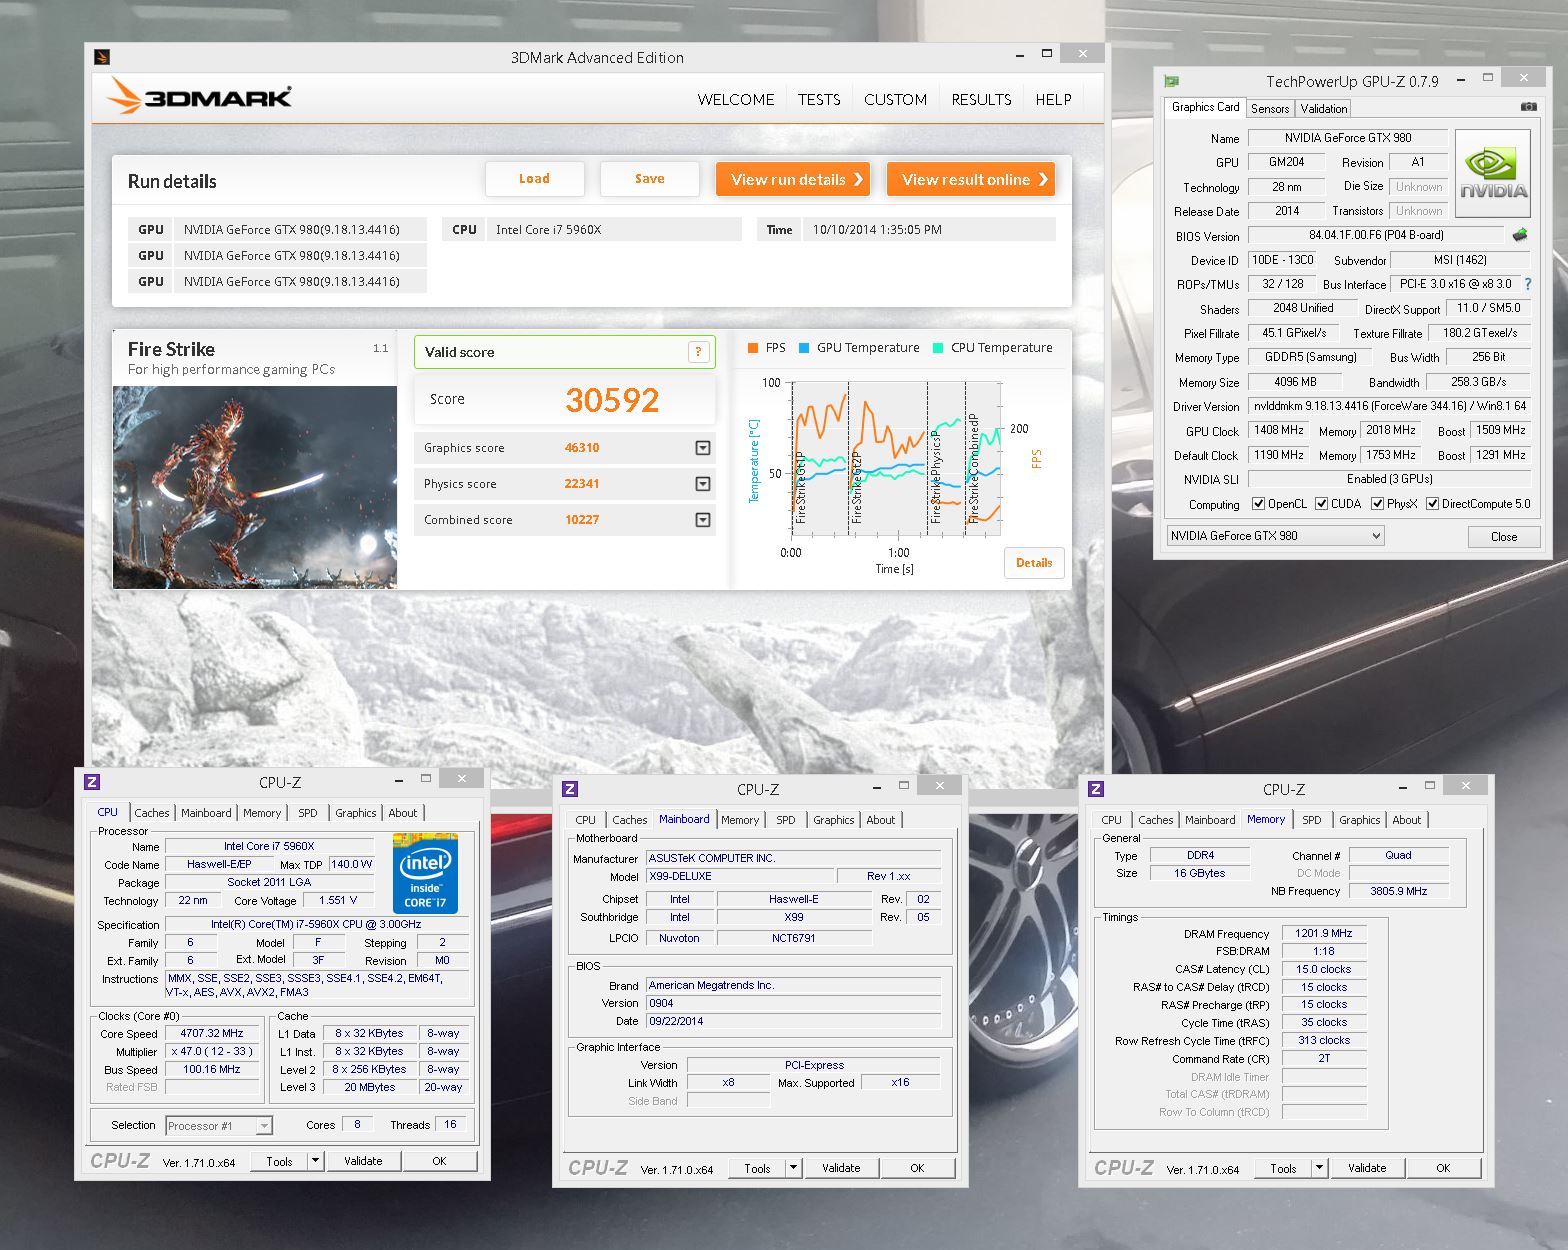This screenshot has width=1568, height=1250.
Task: Open the Caches tab in the CPU-Z CPU window
Action: click(x=152, y=813)
